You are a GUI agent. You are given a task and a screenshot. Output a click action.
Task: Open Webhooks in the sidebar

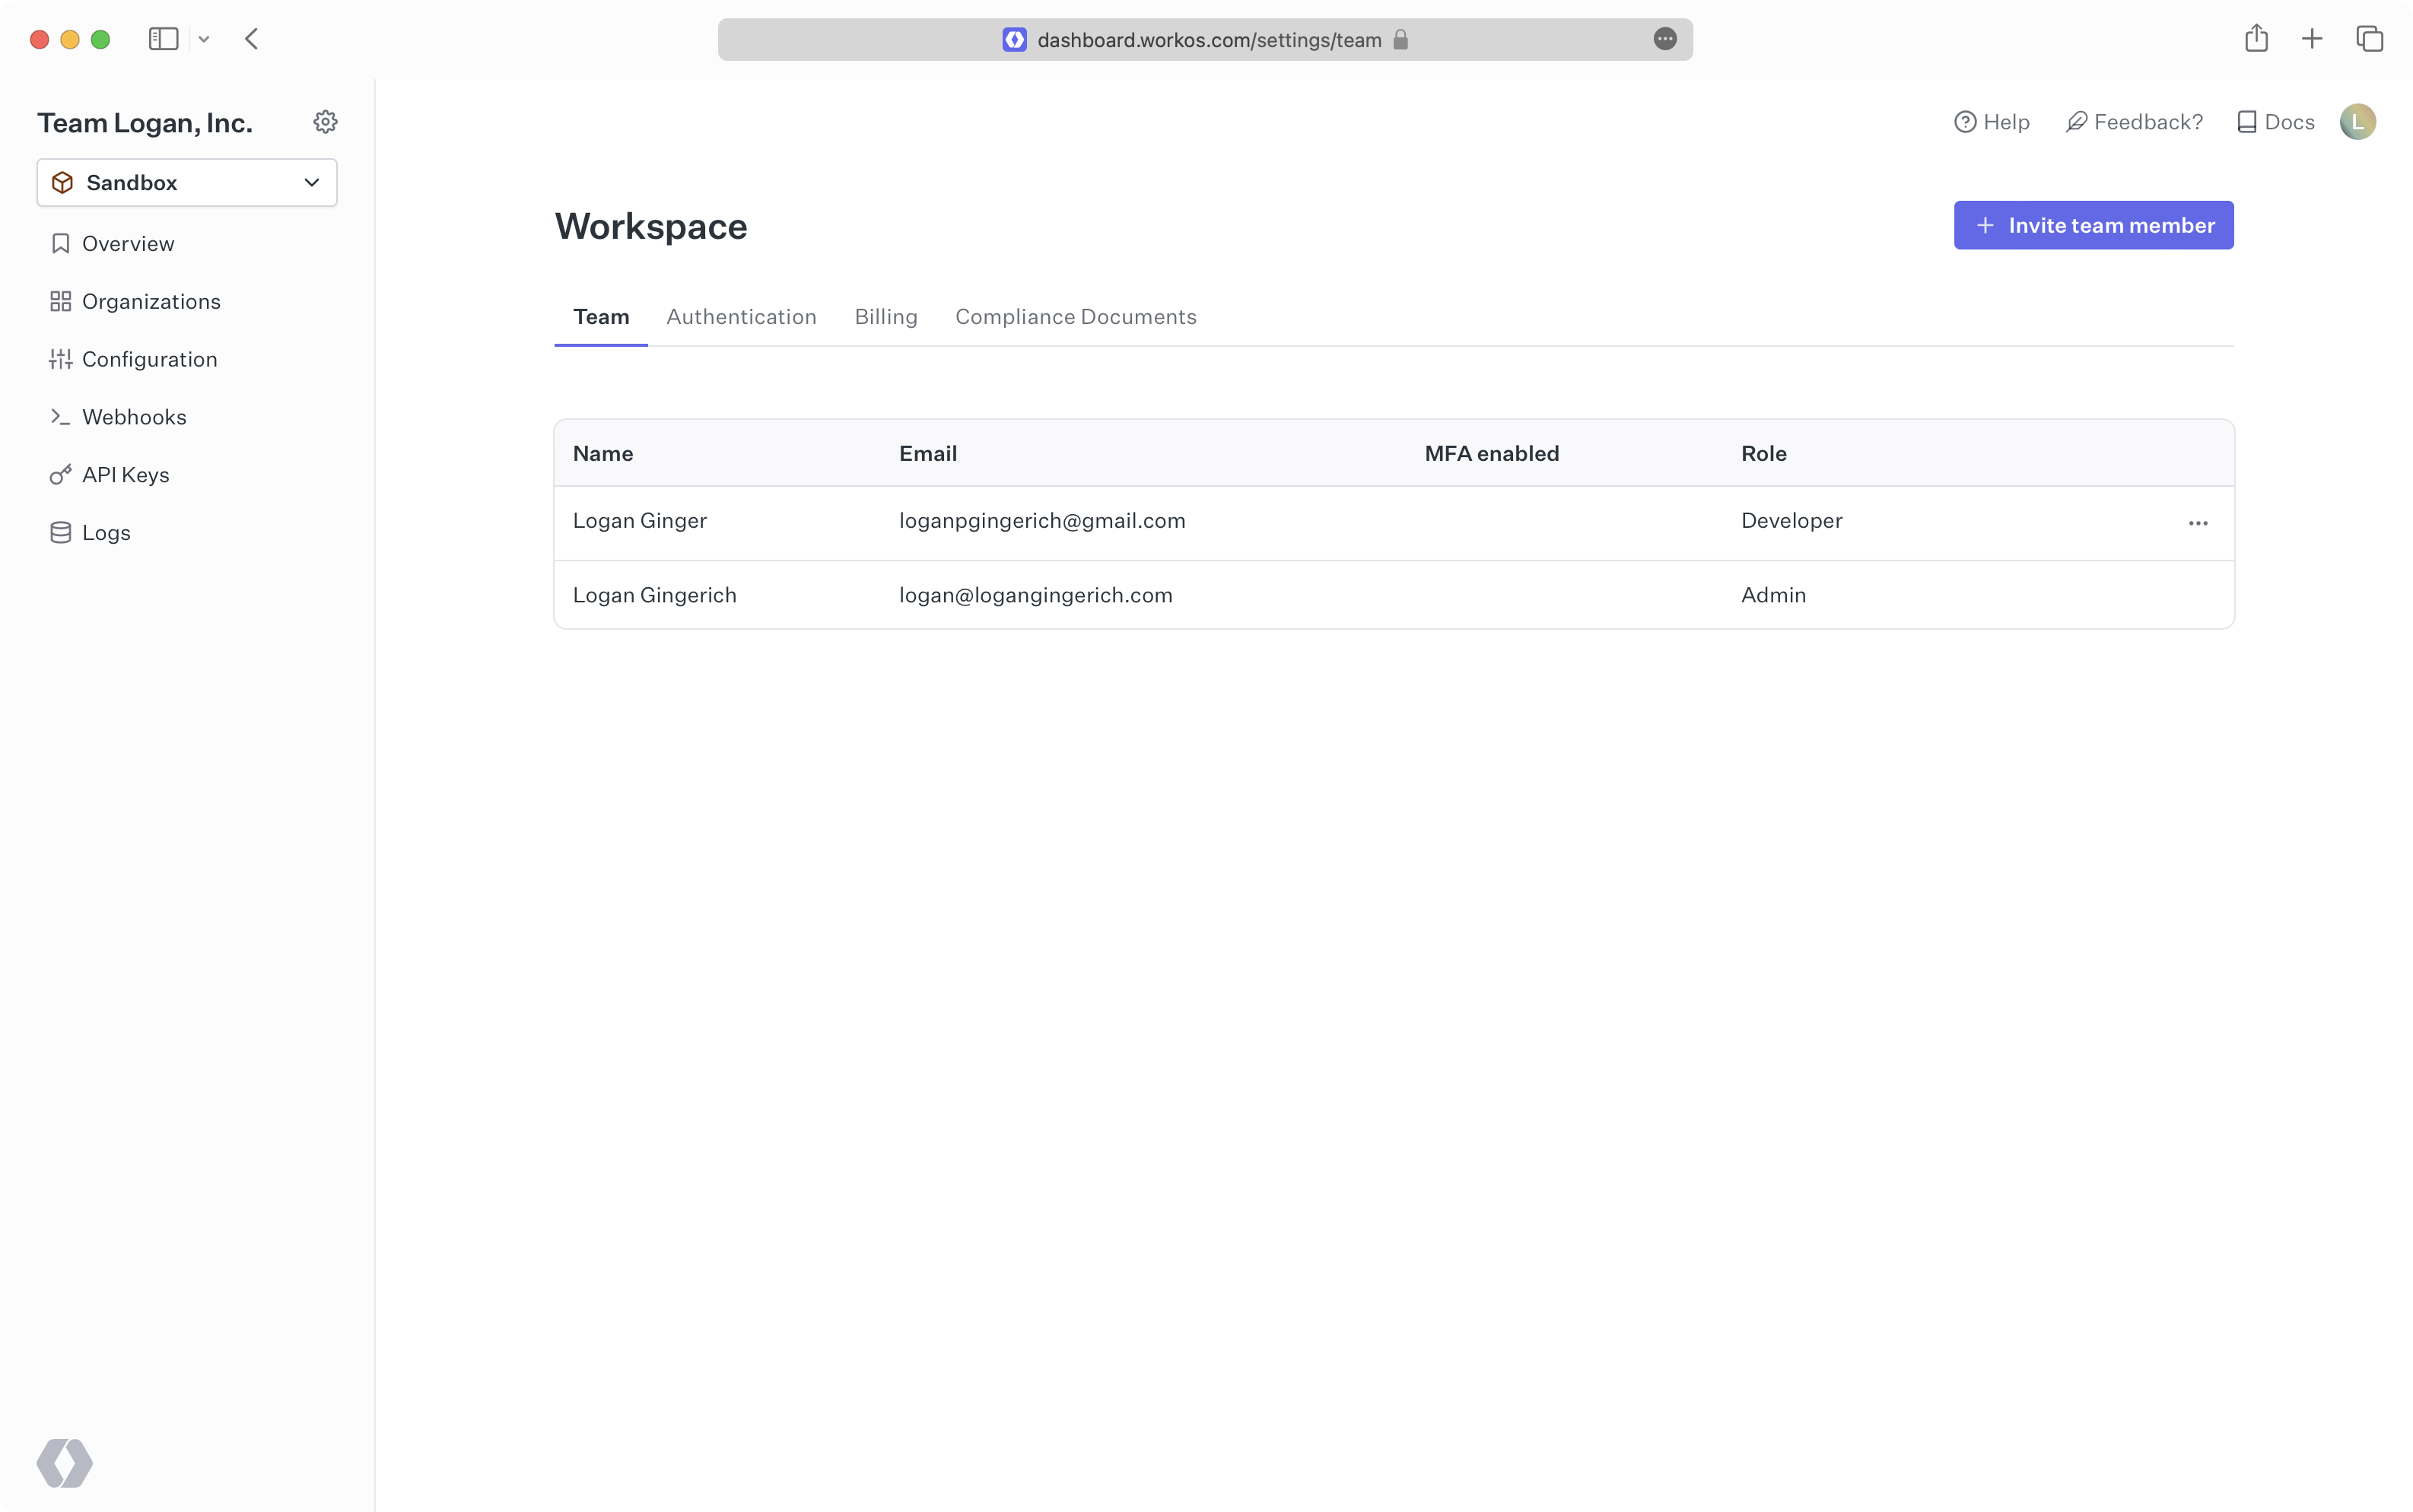click(134, 417)
